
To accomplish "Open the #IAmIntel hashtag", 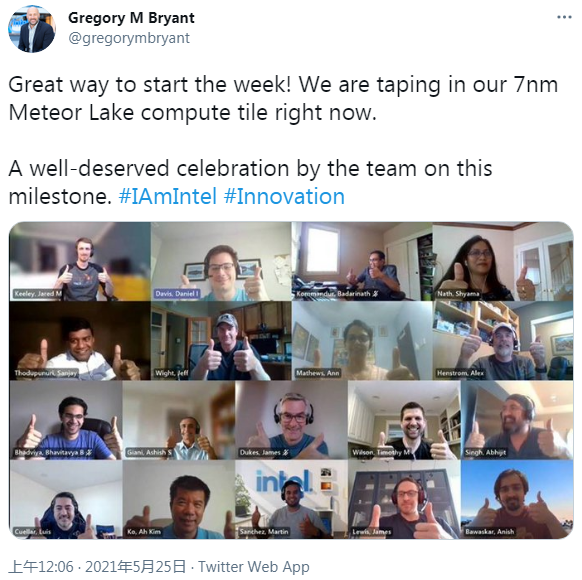I will [x=167, y=196].
